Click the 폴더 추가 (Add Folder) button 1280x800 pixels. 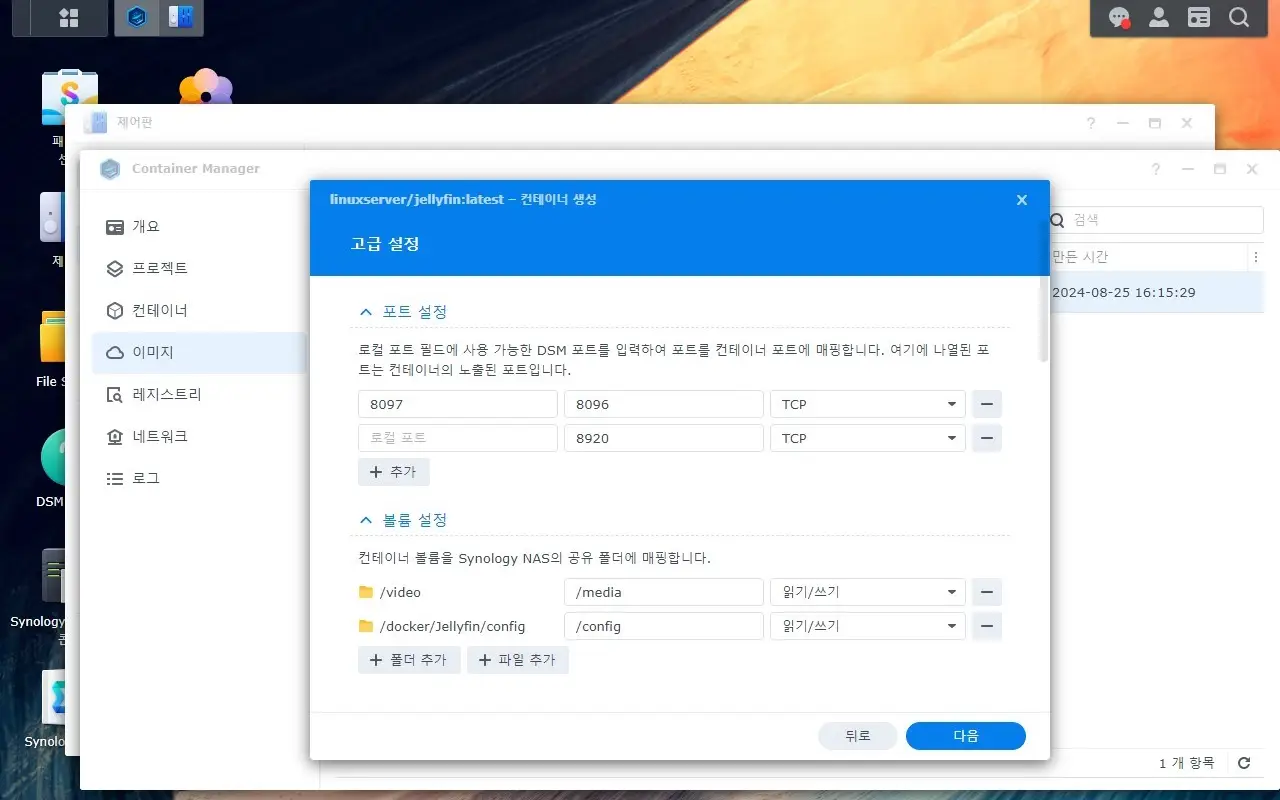tap(408, 659)
